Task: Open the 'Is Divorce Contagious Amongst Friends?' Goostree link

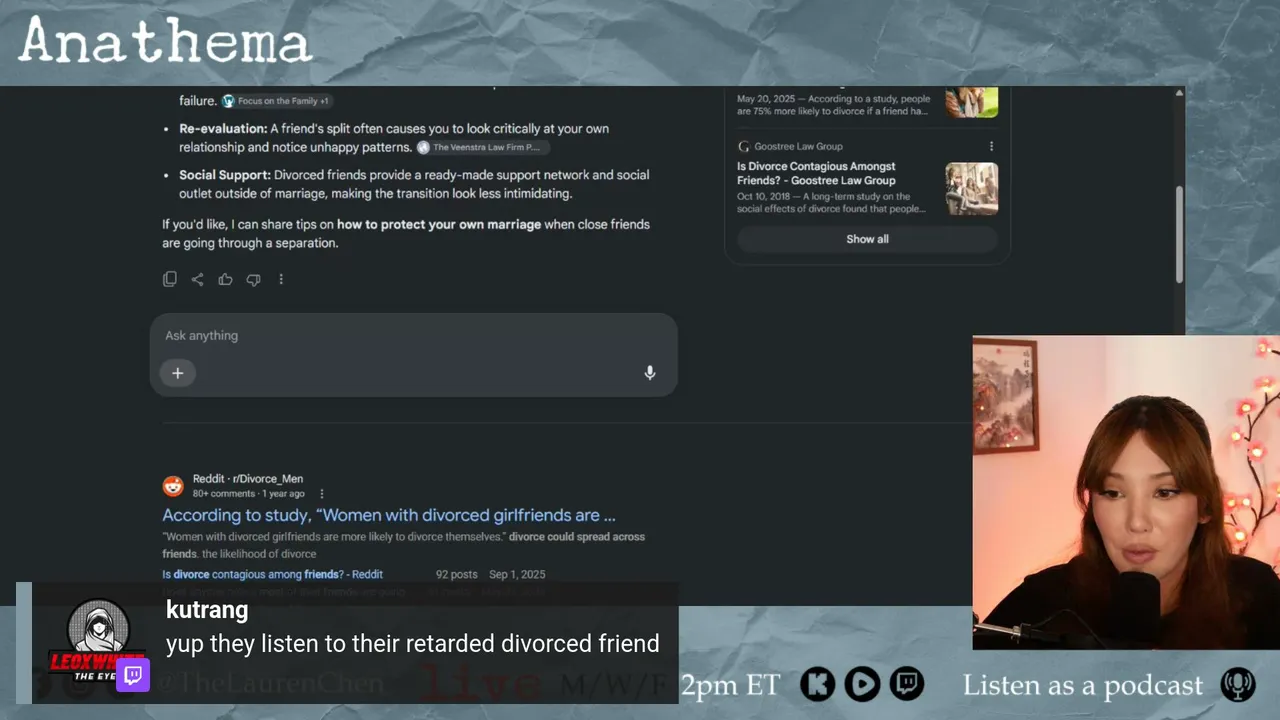Action: 816,173
